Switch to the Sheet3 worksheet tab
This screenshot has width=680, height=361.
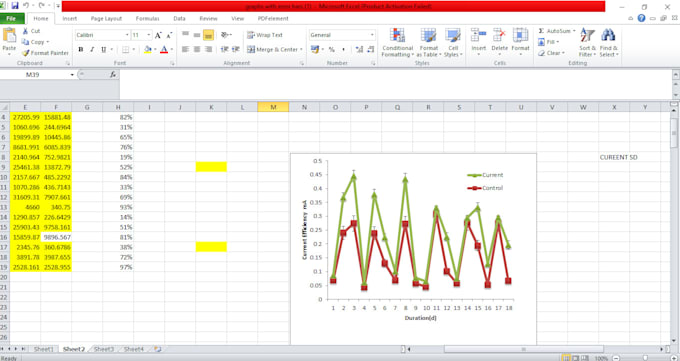pos(104,349)
